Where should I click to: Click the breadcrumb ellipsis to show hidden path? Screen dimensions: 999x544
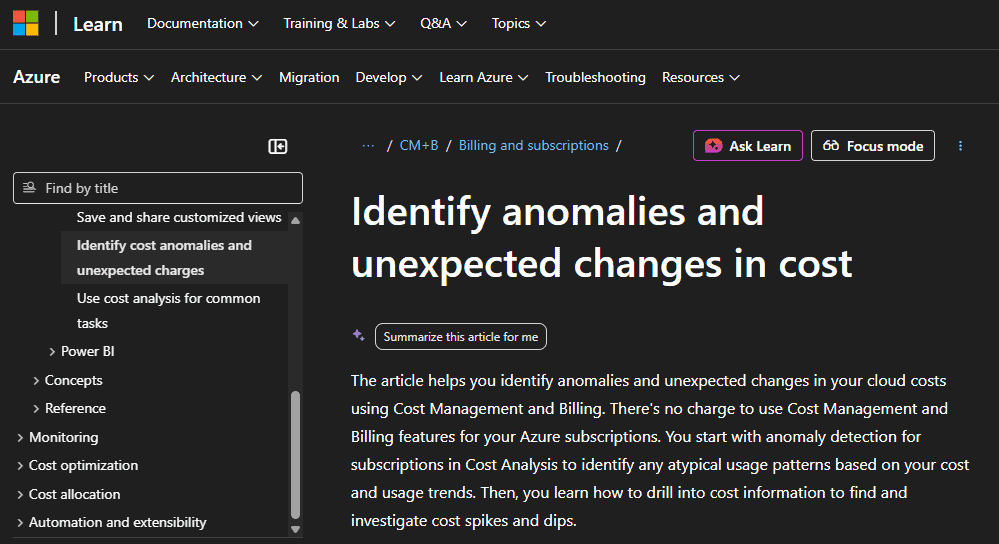point(368,146)
